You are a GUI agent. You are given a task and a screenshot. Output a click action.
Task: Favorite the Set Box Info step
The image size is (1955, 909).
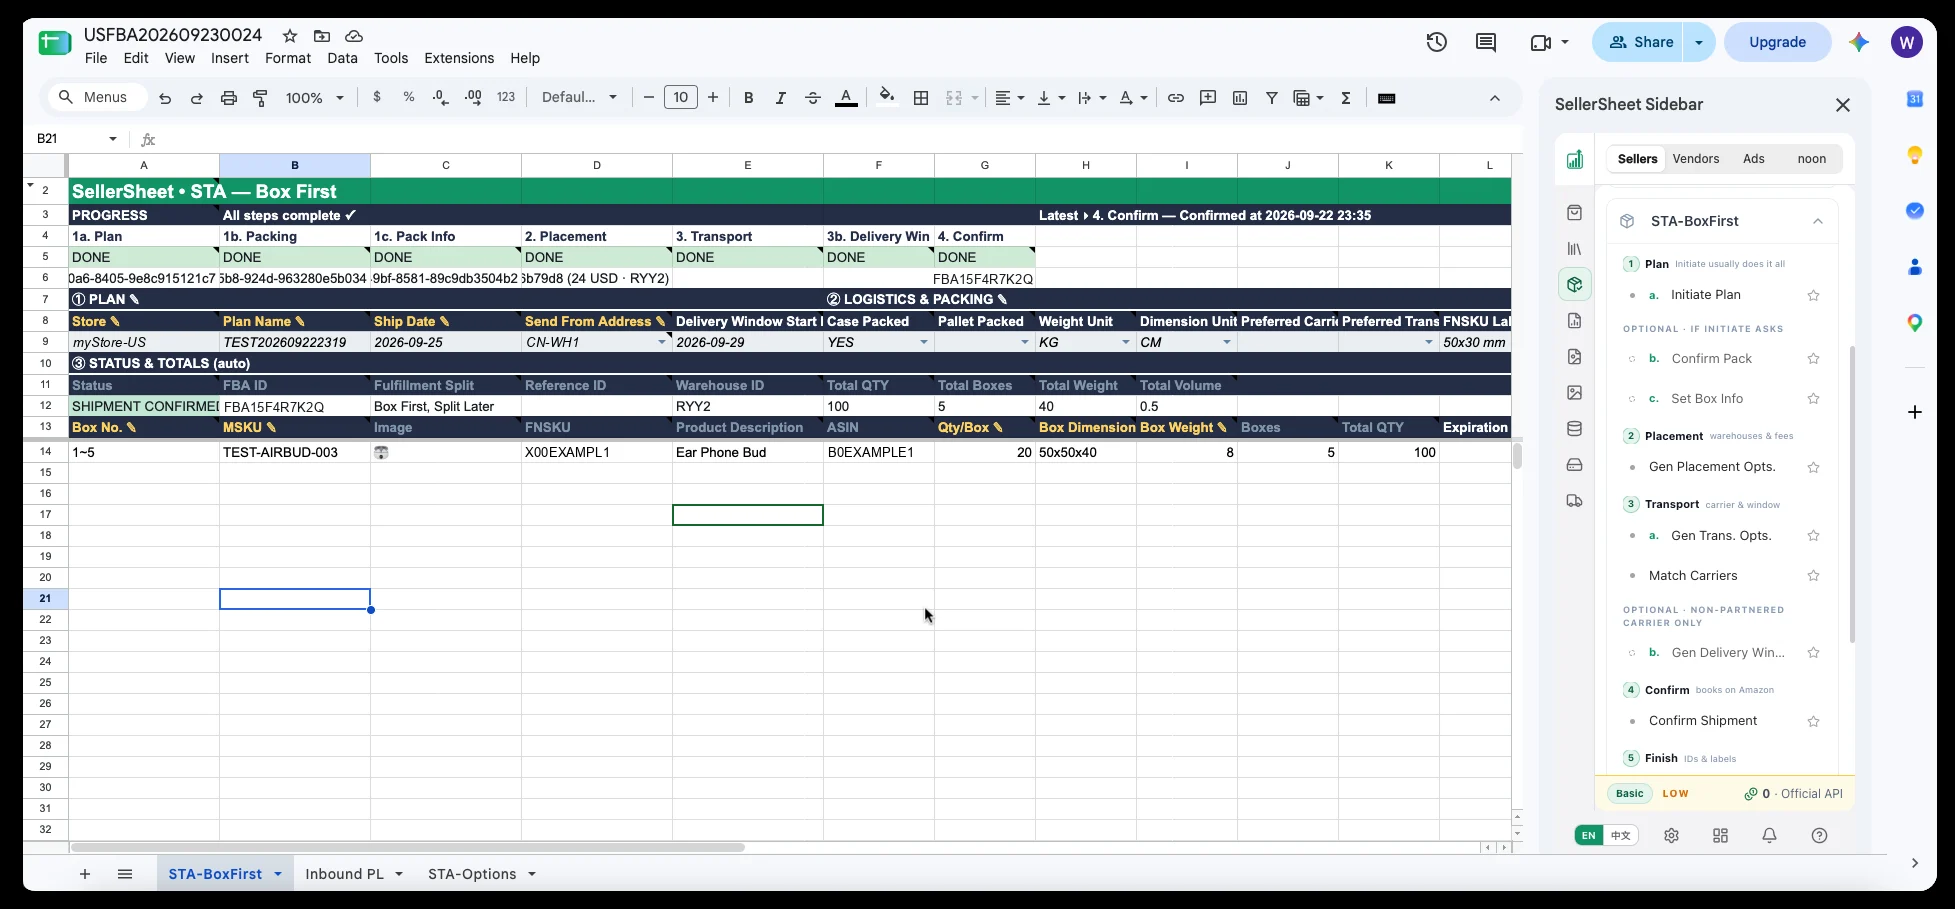click(1813, 399)
